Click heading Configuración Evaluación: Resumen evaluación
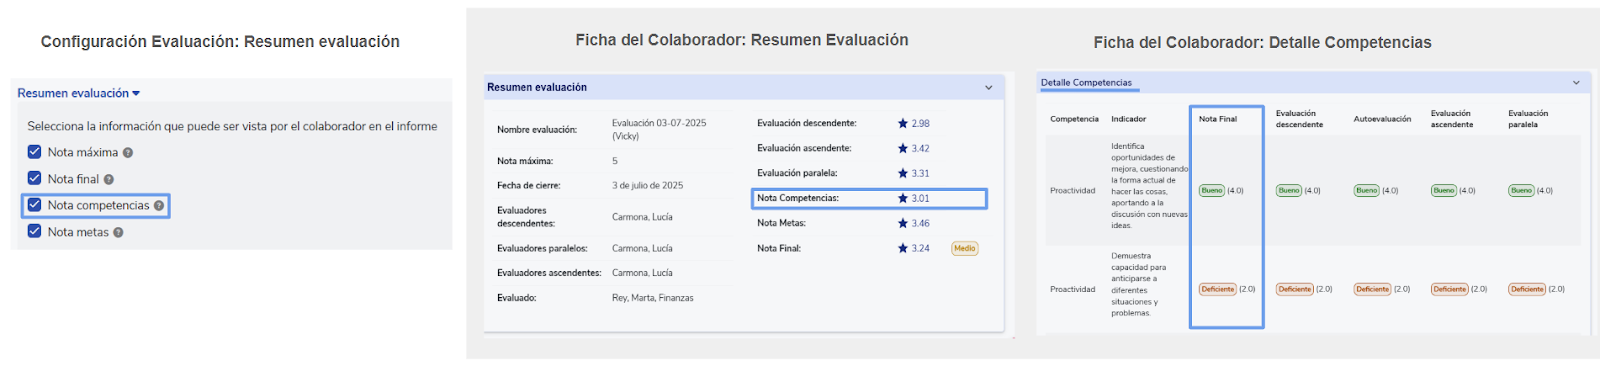Screen dimensions: 1600x366 tap(220, 41)
